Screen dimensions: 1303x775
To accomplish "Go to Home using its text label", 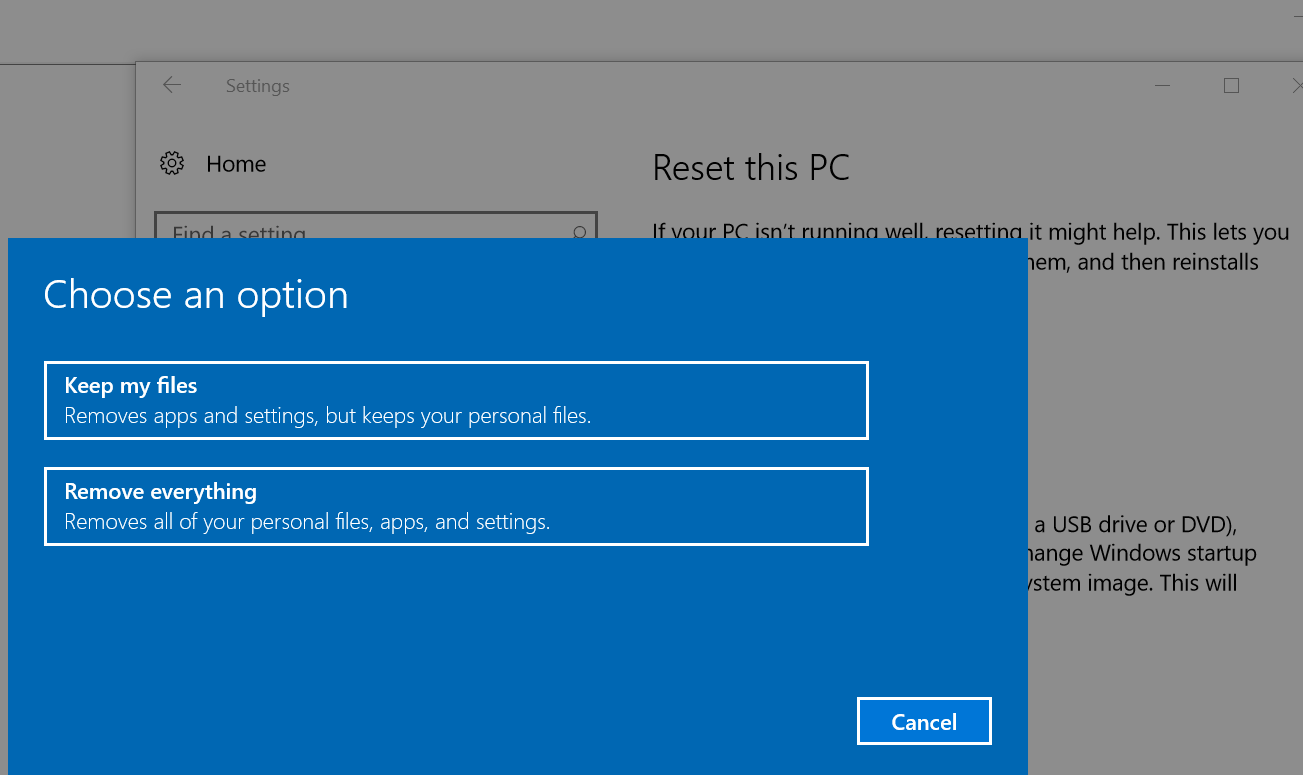I will [x=236, y=164].
